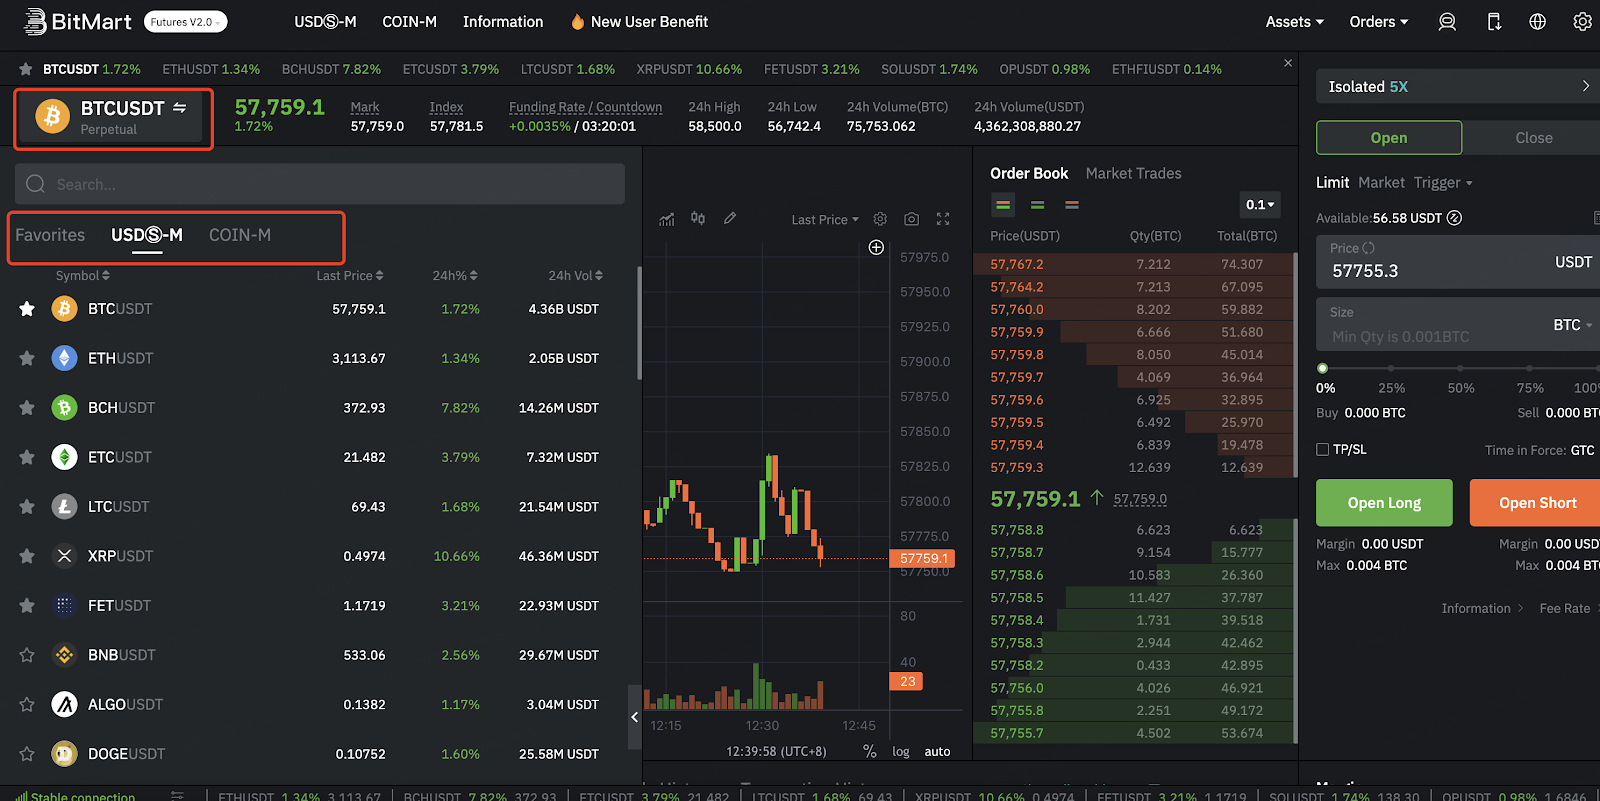Switch to the Favorites tab

pyautogui.click(x=50, y=235)
